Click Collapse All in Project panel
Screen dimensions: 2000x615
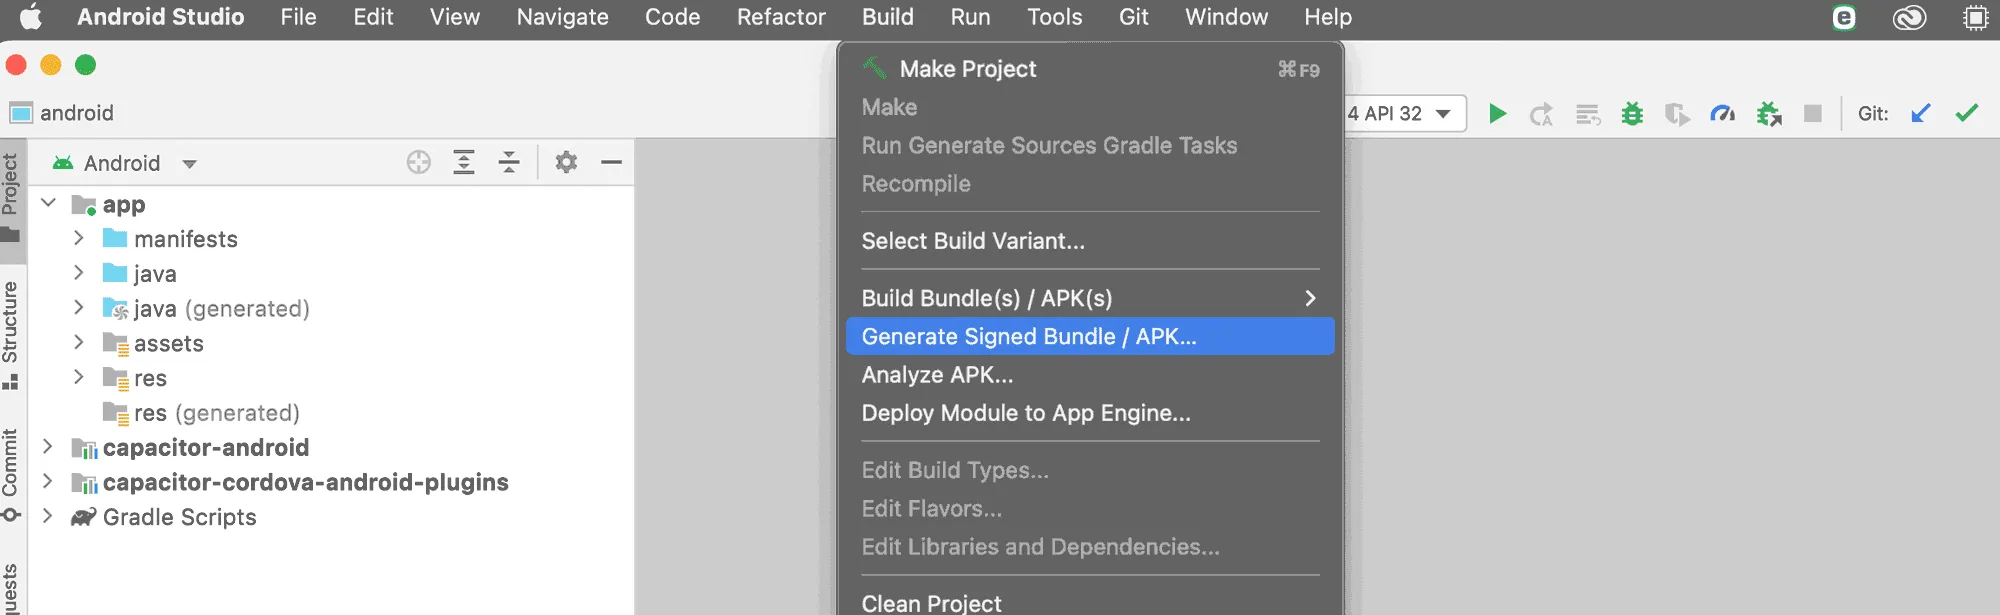509,163
